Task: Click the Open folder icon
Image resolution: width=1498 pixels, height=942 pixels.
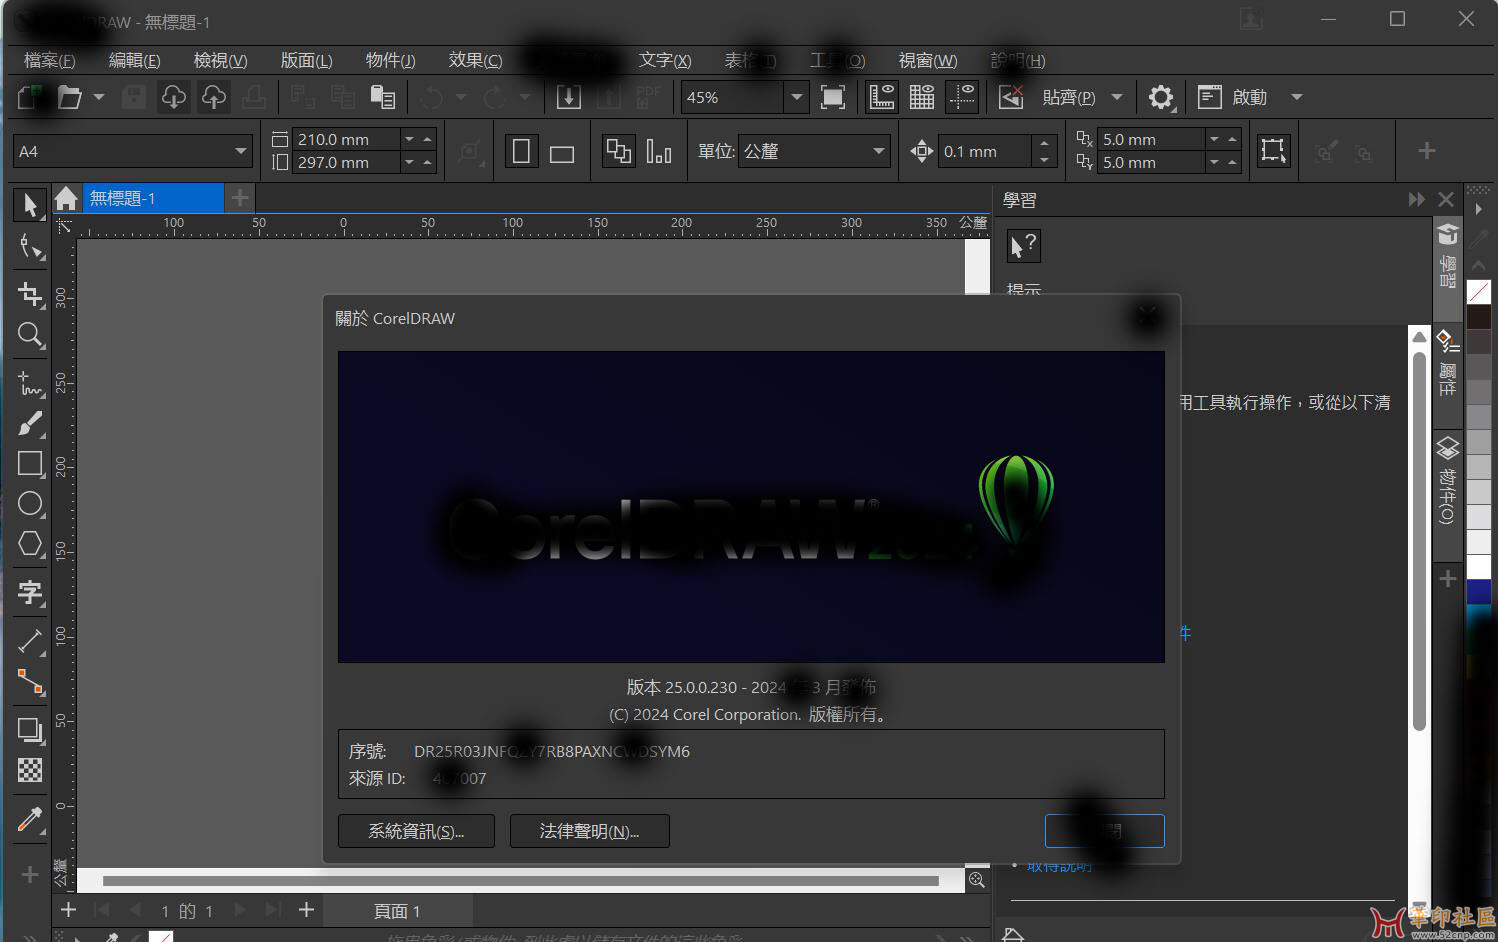Action: click(69, 97)
